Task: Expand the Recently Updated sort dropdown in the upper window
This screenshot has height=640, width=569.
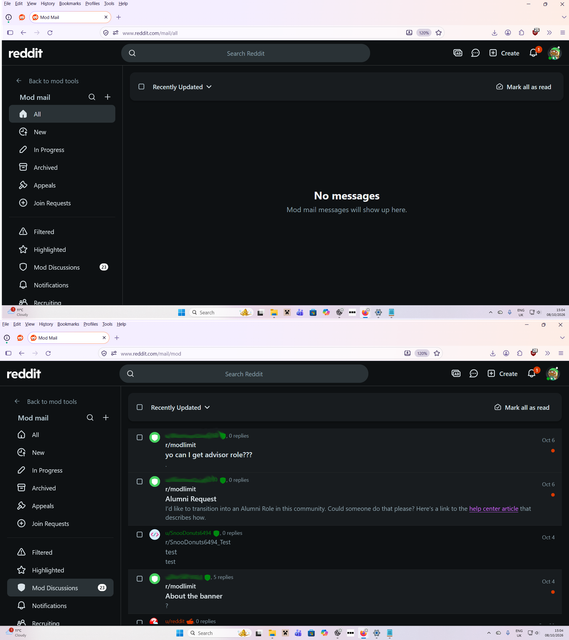Action: click(182, 87)
